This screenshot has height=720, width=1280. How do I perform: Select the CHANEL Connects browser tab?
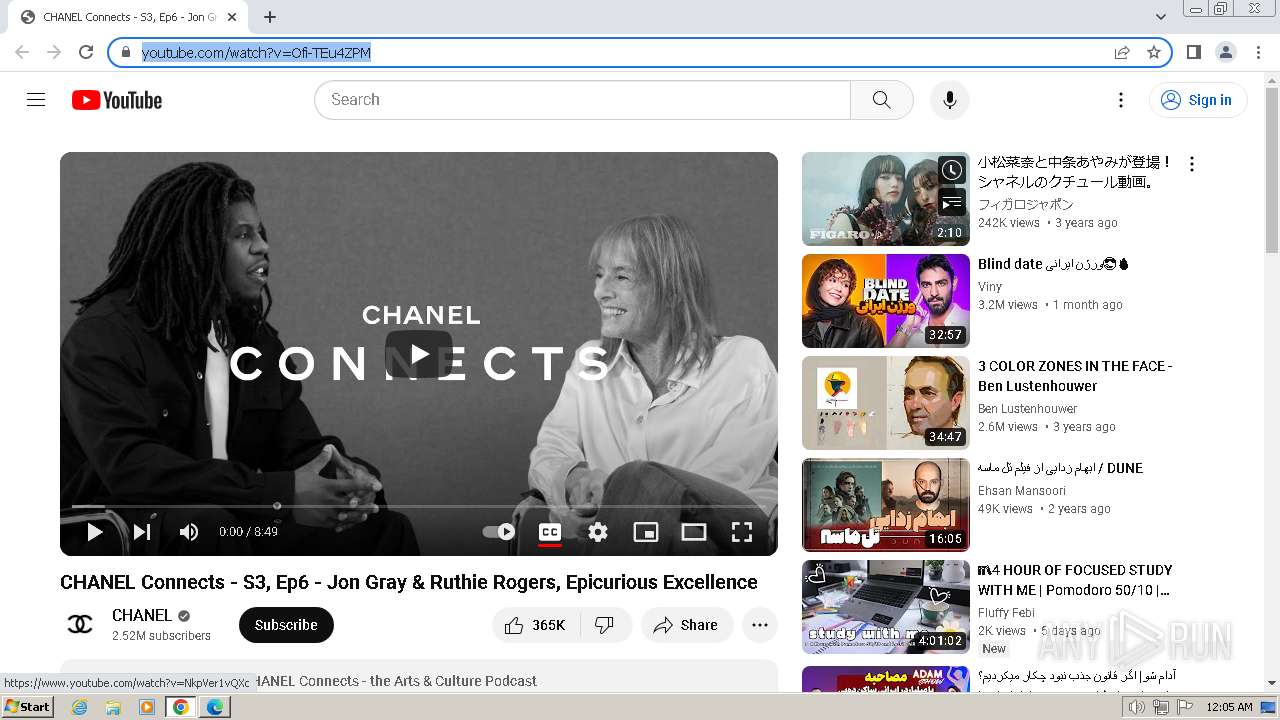coord(128,17)
